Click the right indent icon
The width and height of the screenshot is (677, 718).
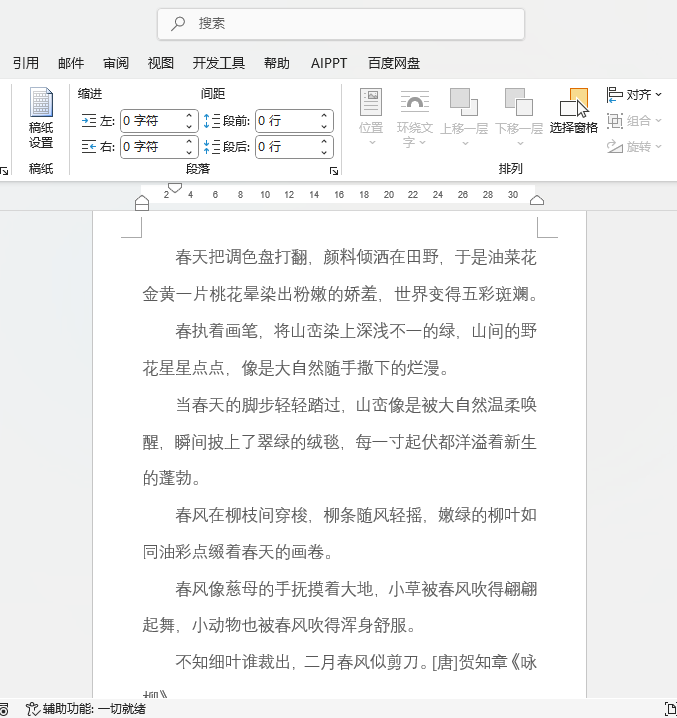pos(89,147)
